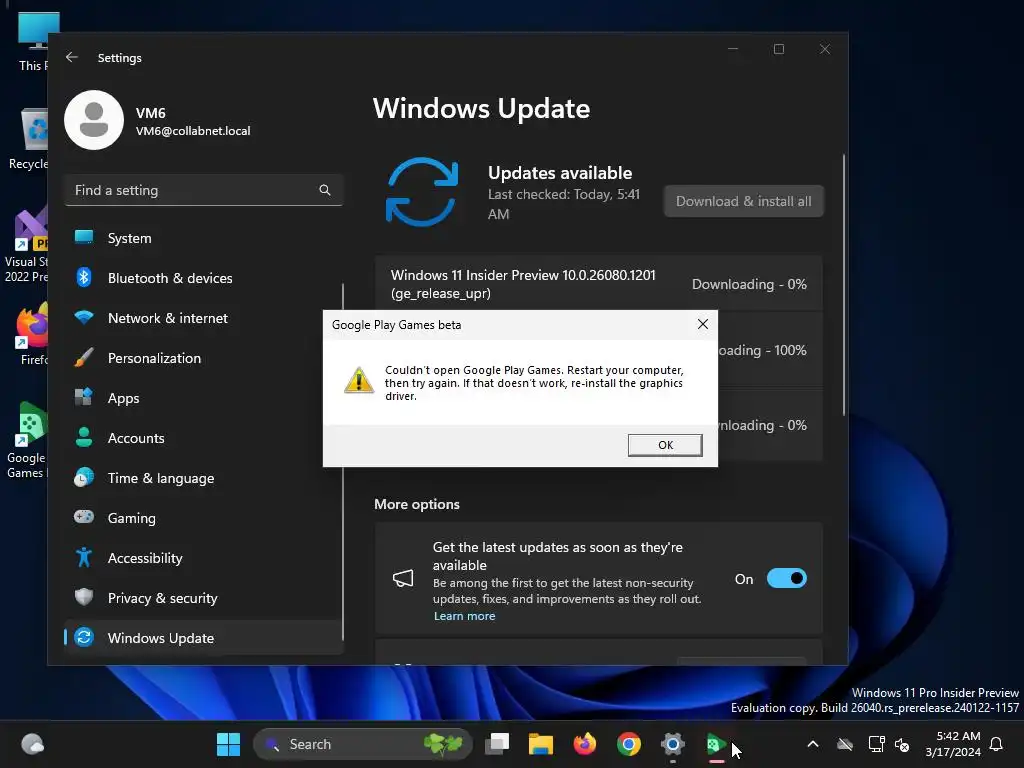Open Network & internet settings
This screenshot has width=1024, height=768.
(x=204, y=318)
